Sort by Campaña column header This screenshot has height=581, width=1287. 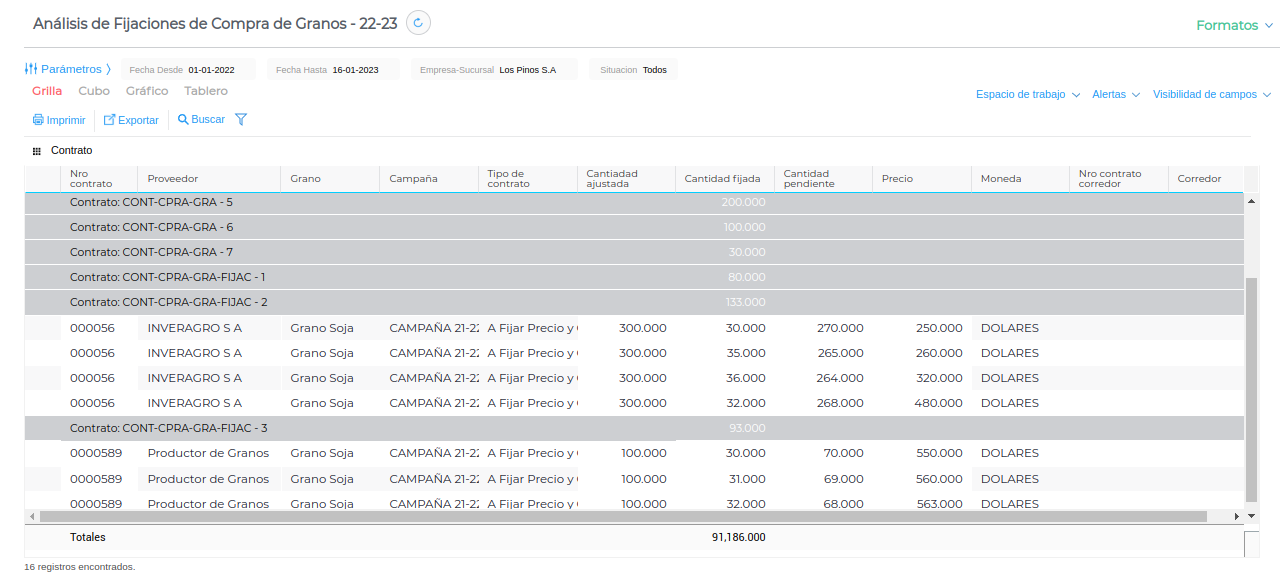pos(430,179)
